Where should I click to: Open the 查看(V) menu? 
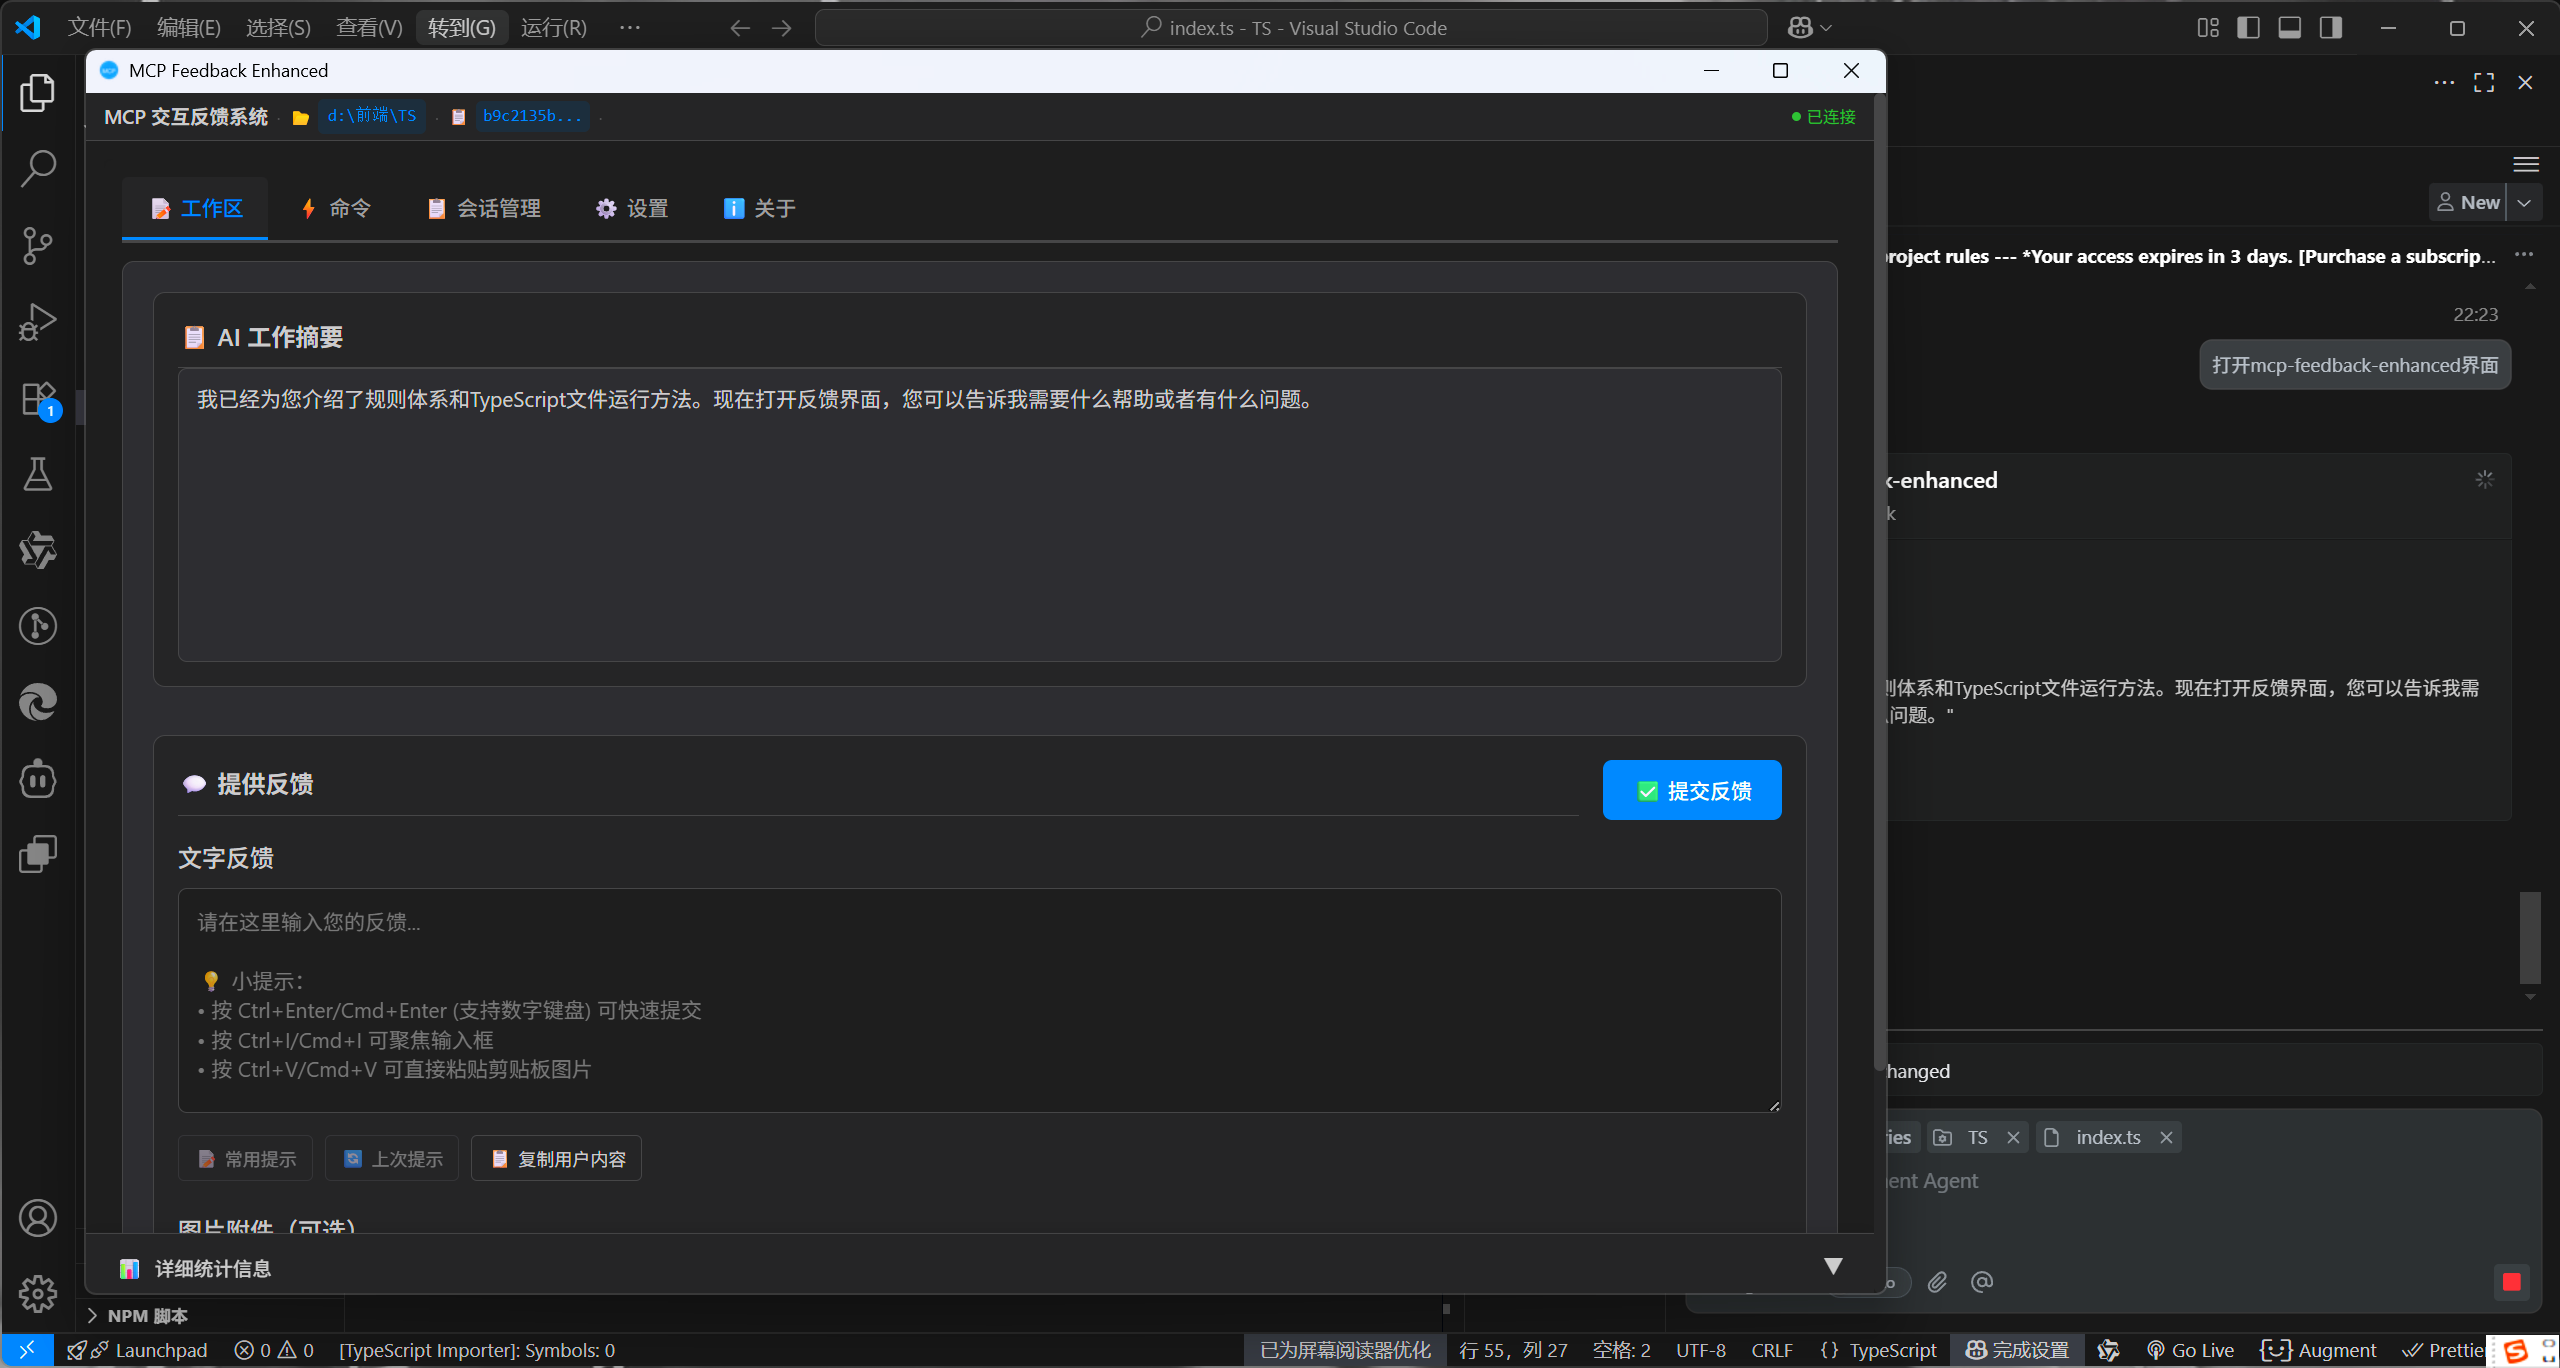(369, 28)
